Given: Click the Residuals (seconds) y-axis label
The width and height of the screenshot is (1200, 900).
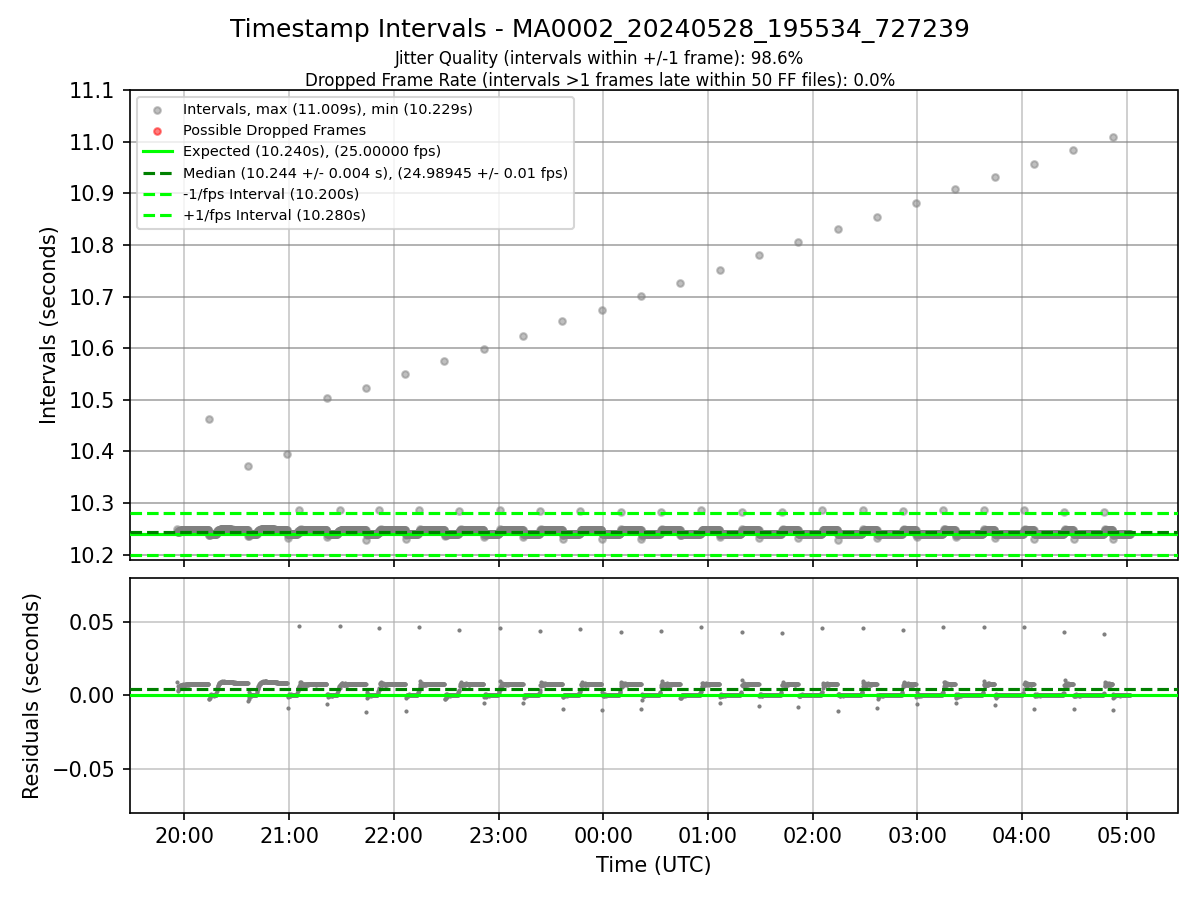Looking at the screenshot, I should [31, 696].
